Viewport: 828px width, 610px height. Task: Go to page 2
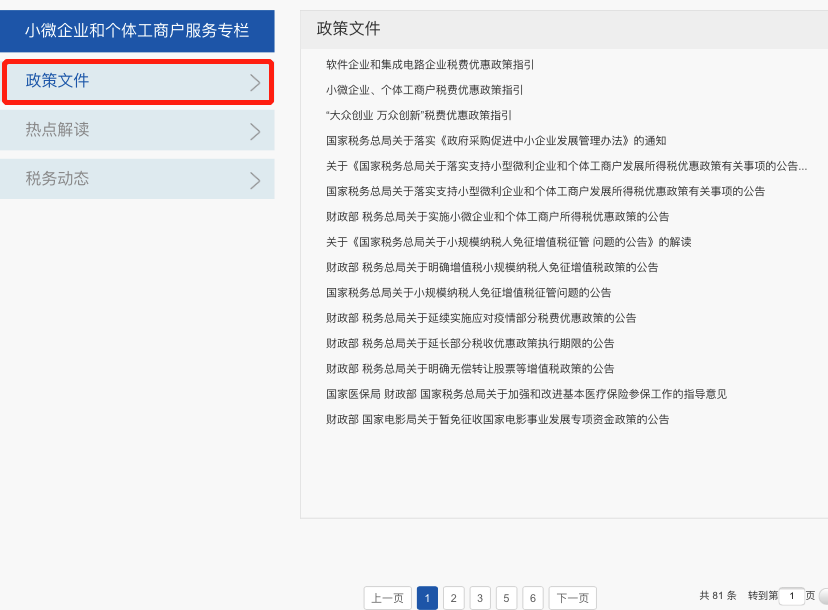[x=454, y=598]
